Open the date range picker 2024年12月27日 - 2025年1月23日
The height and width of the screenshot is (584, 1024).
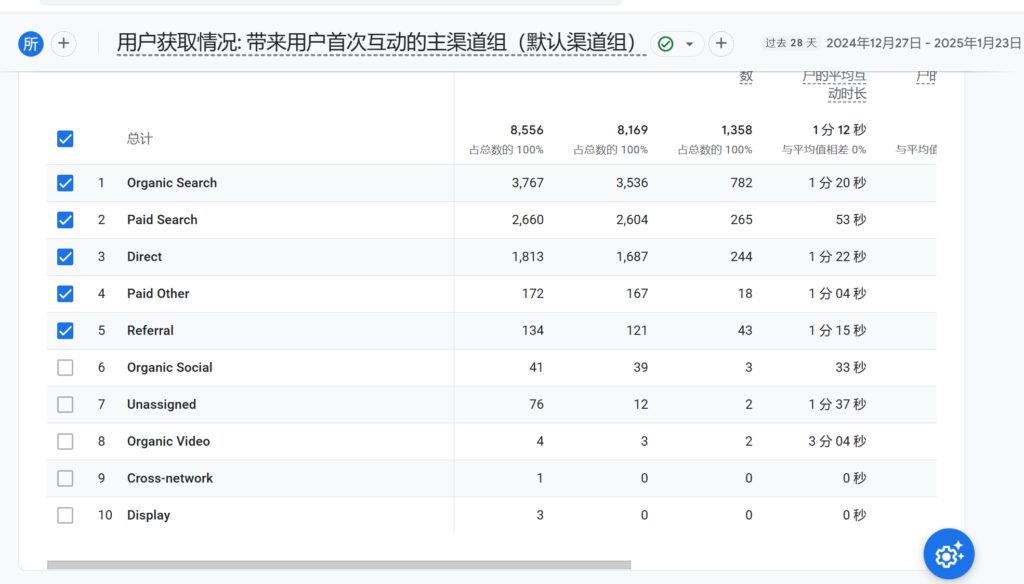[924, 43]
